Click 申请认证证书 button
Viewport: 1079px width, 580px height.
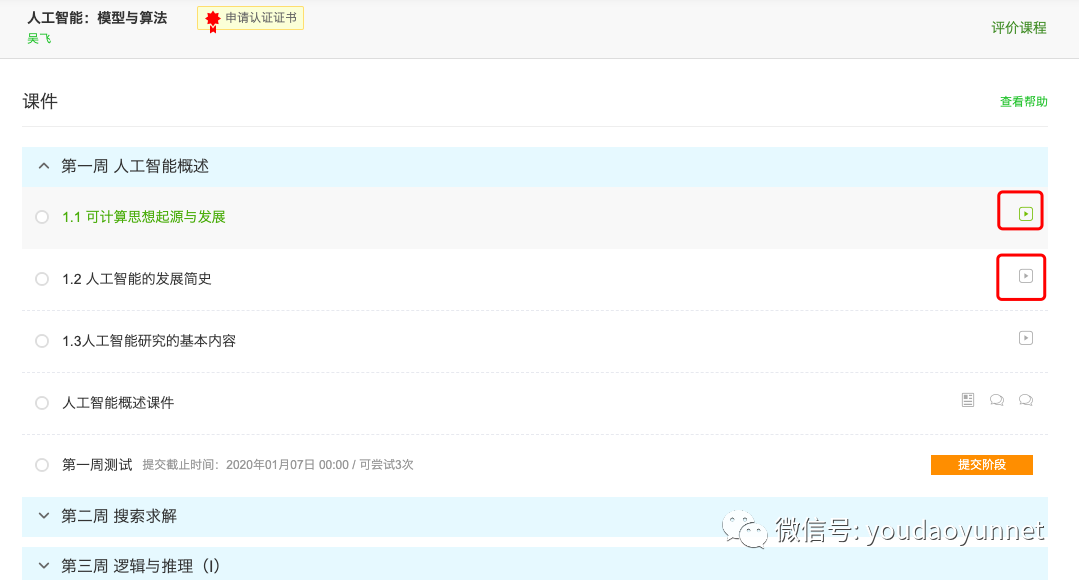[250, 18]
